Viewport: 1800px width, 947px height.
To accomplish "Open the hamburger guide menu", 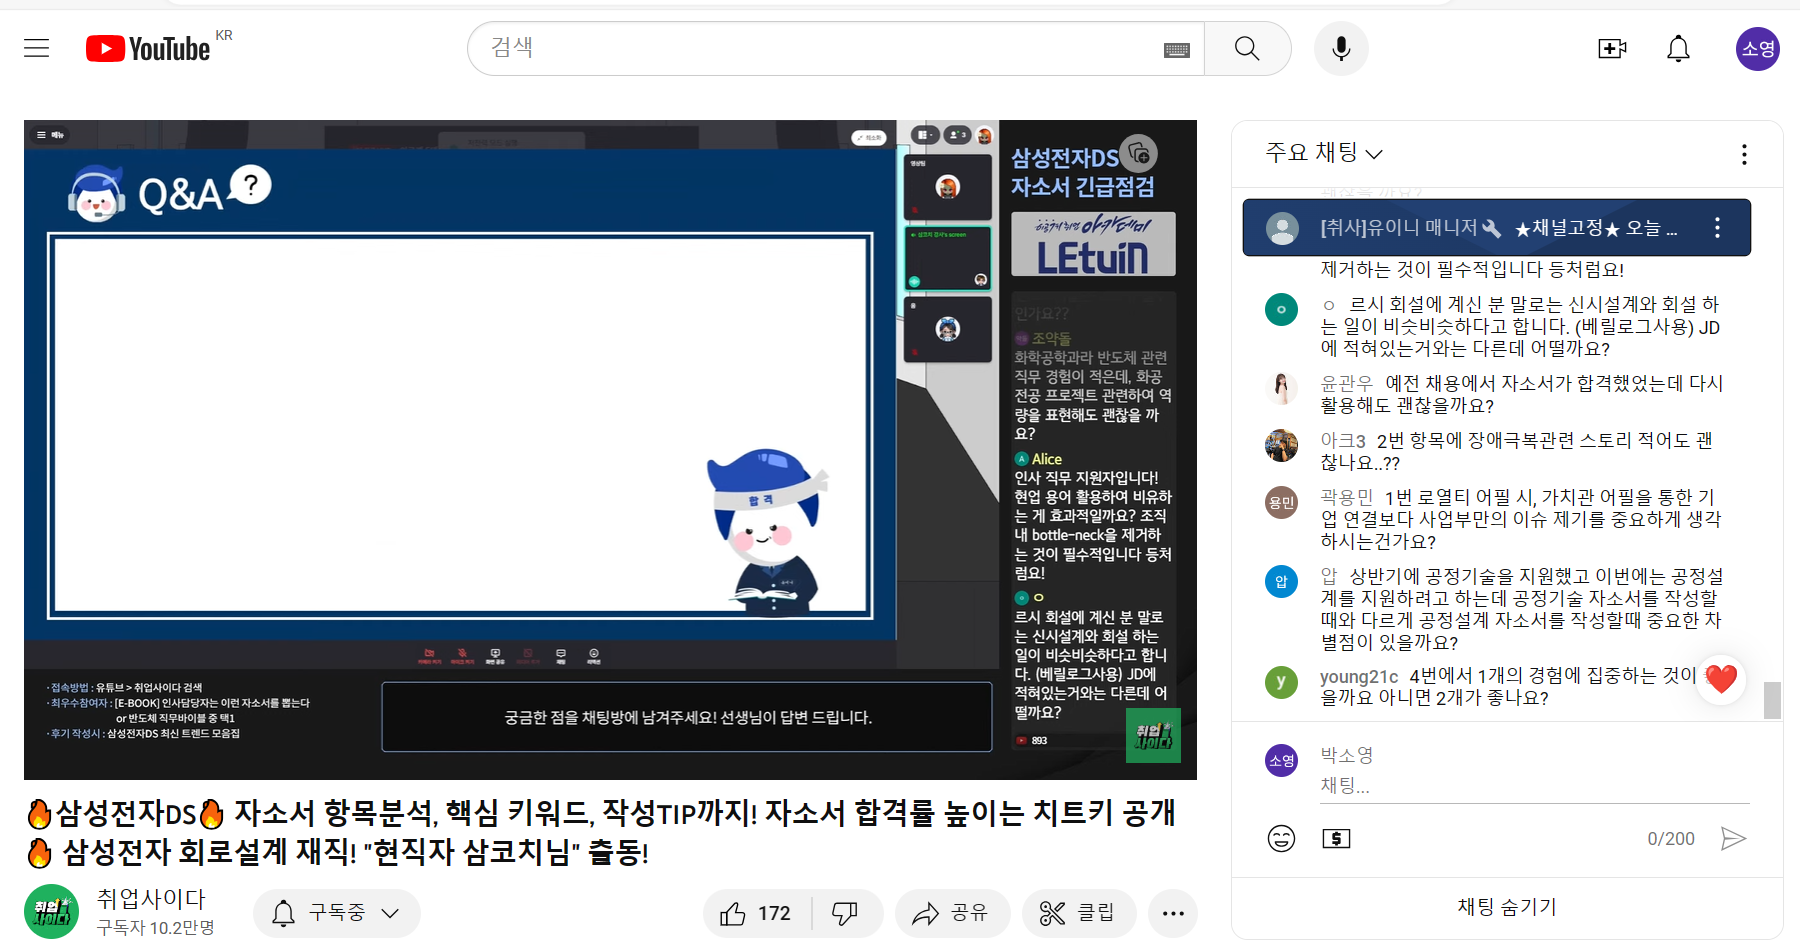I will click(x=37, y=48).
